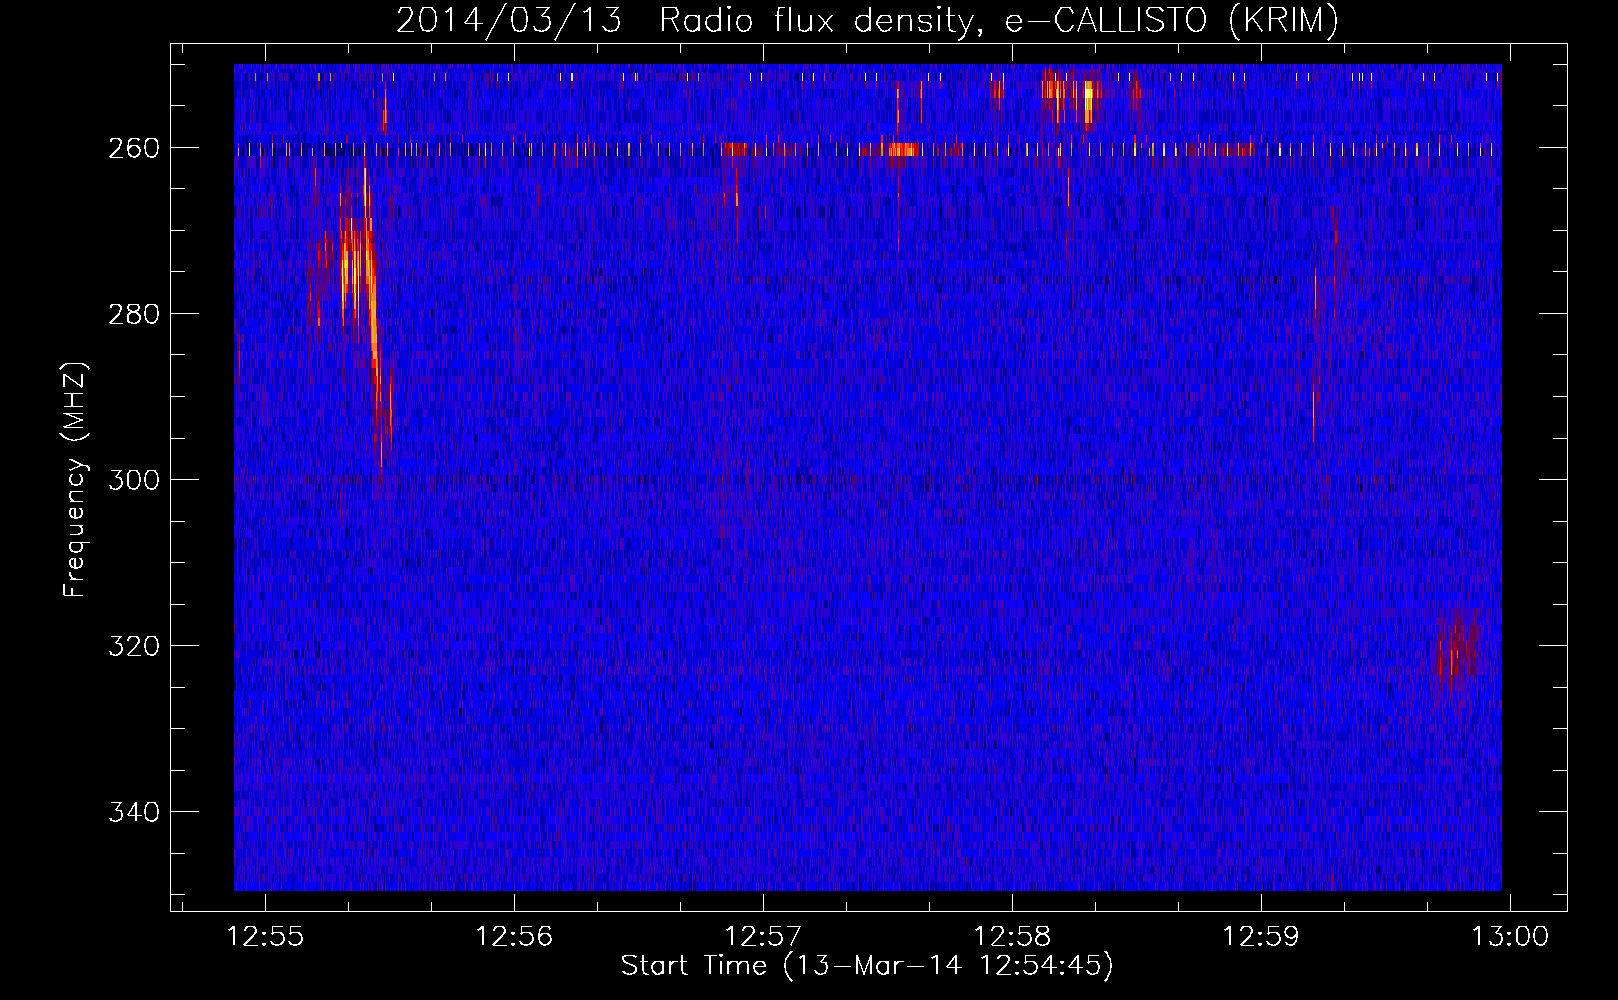Click the '12:55' time tick label

pos(265,937)
